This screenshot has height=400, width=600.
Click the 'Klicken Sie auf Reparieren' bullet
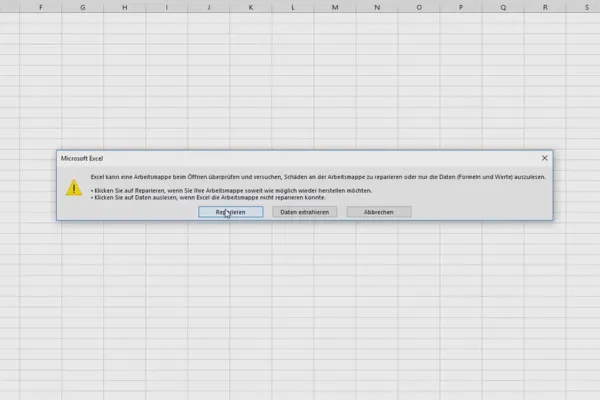point(232,190)
